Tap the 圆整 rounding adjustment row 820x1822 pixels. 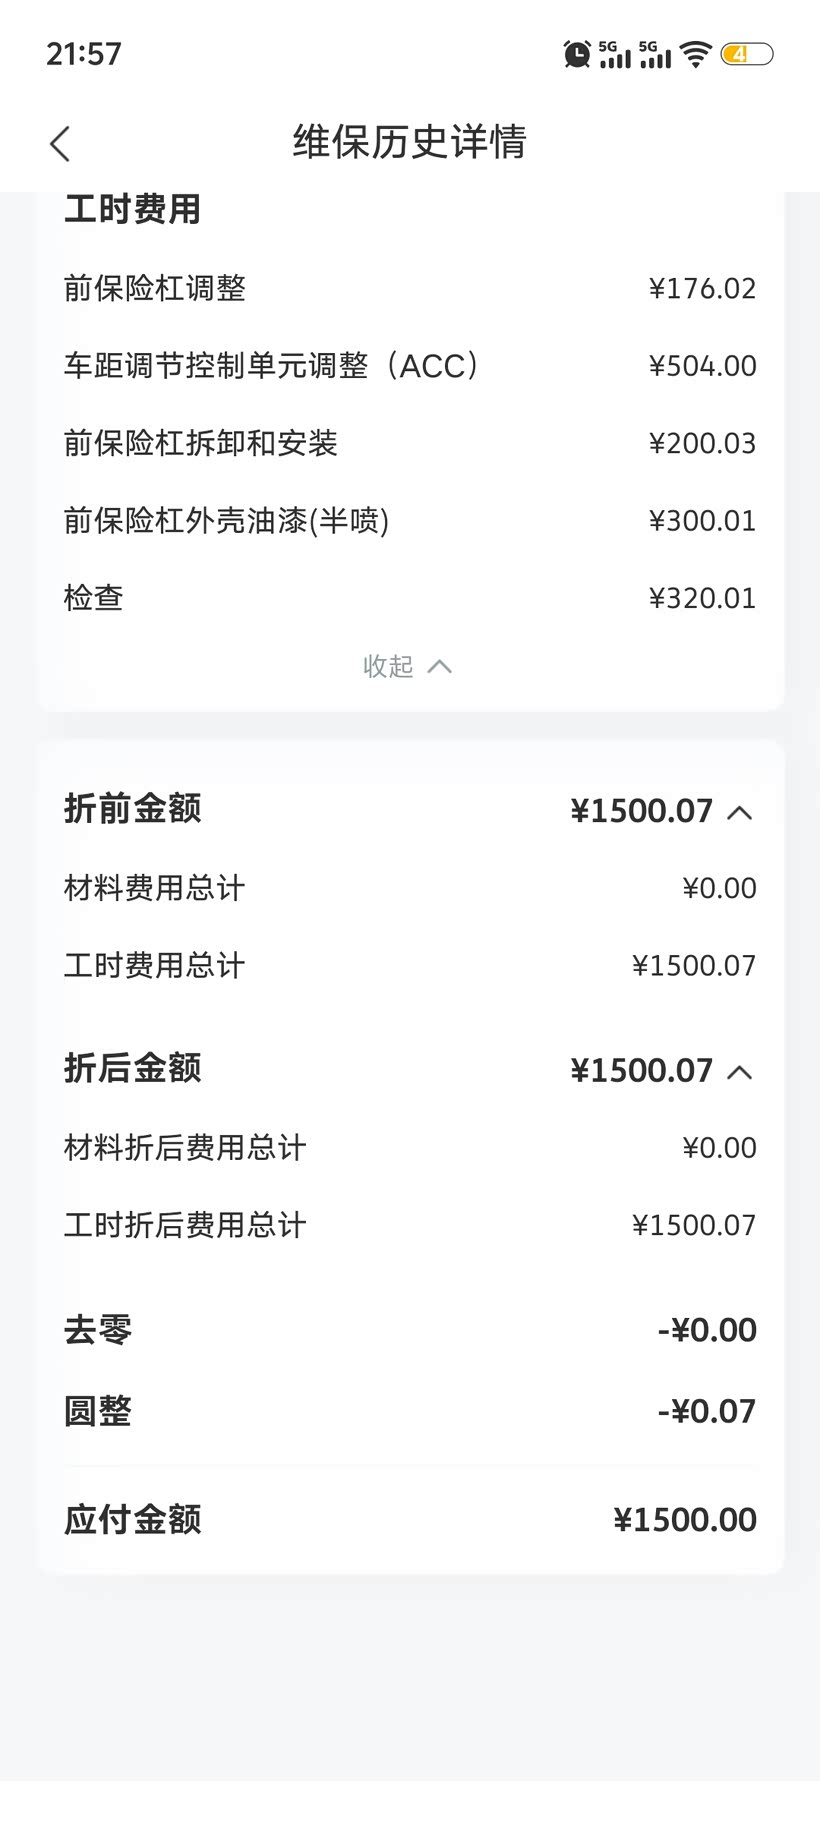click(x=410, y=1411)
